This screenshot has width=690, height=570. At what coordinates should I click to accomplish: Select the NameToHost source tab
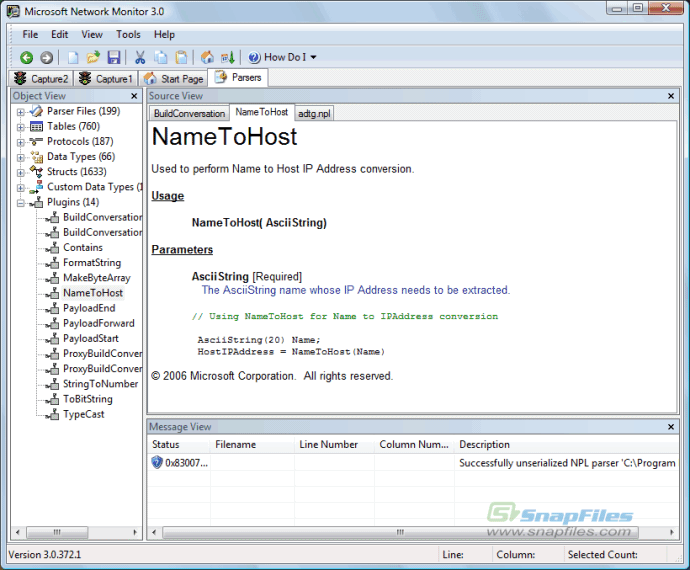tap(261, 112)
